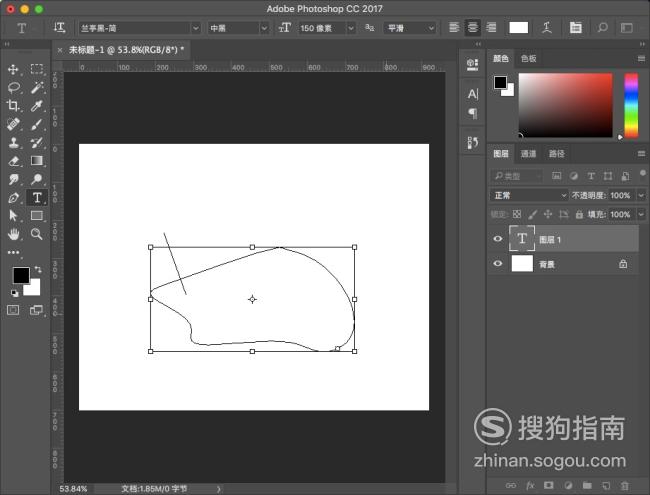Add a layer mask
This screenshot has width=650, height=495.
point(549,485)
